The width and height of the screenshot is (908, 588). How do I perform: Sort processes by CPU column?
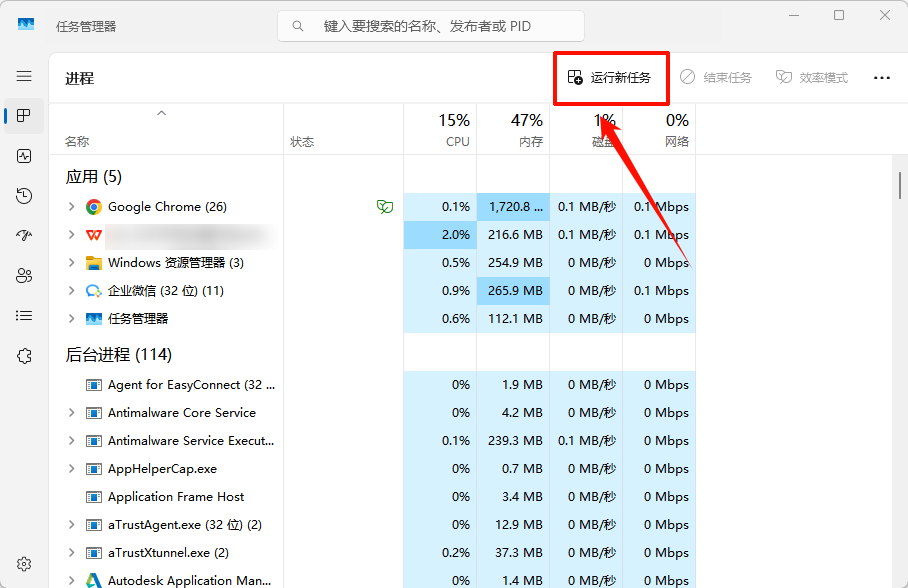[x=441, y=130]
